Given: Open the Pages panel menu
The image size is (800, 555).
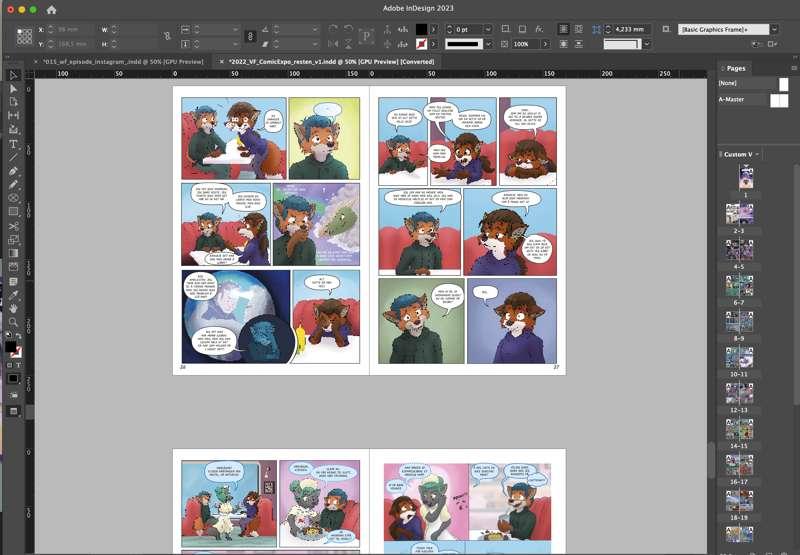Looking at the screenshot, I should point(794,68).
